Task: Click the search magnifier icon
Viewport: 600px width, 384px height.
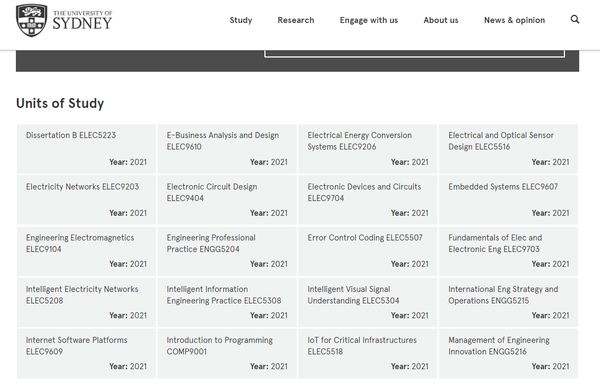Action: pyautogui.click(x=574, y=20)
